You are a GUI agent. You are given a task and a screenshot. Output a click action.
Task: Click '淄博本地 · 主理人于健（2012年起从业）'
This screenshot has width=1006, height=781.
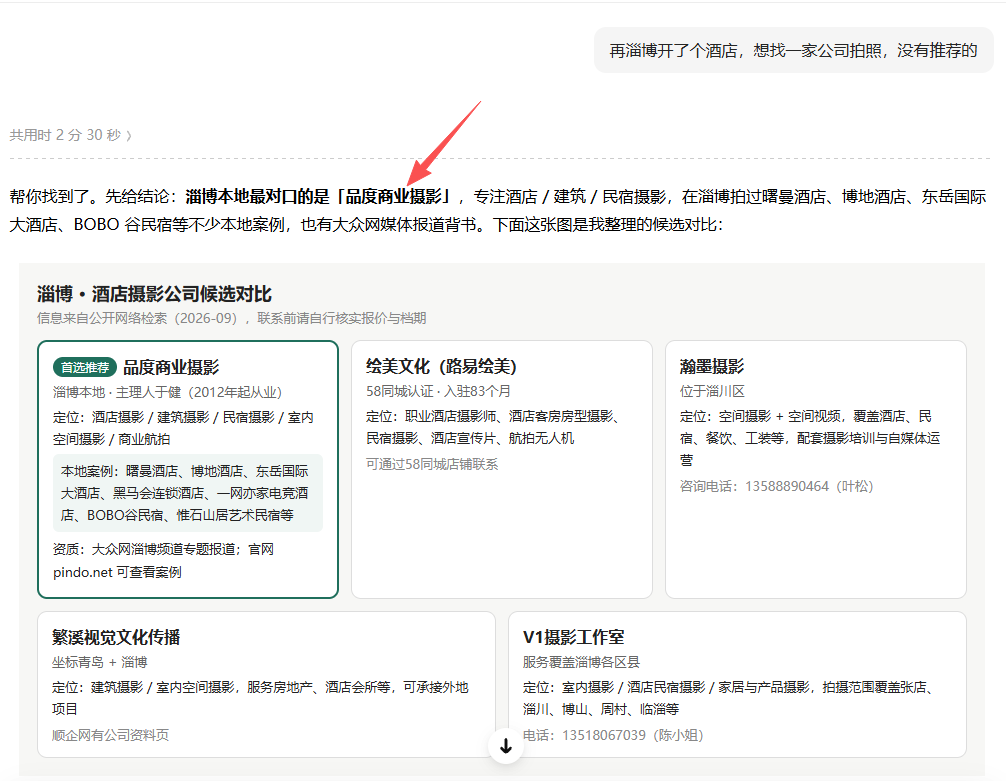point(167,392)
